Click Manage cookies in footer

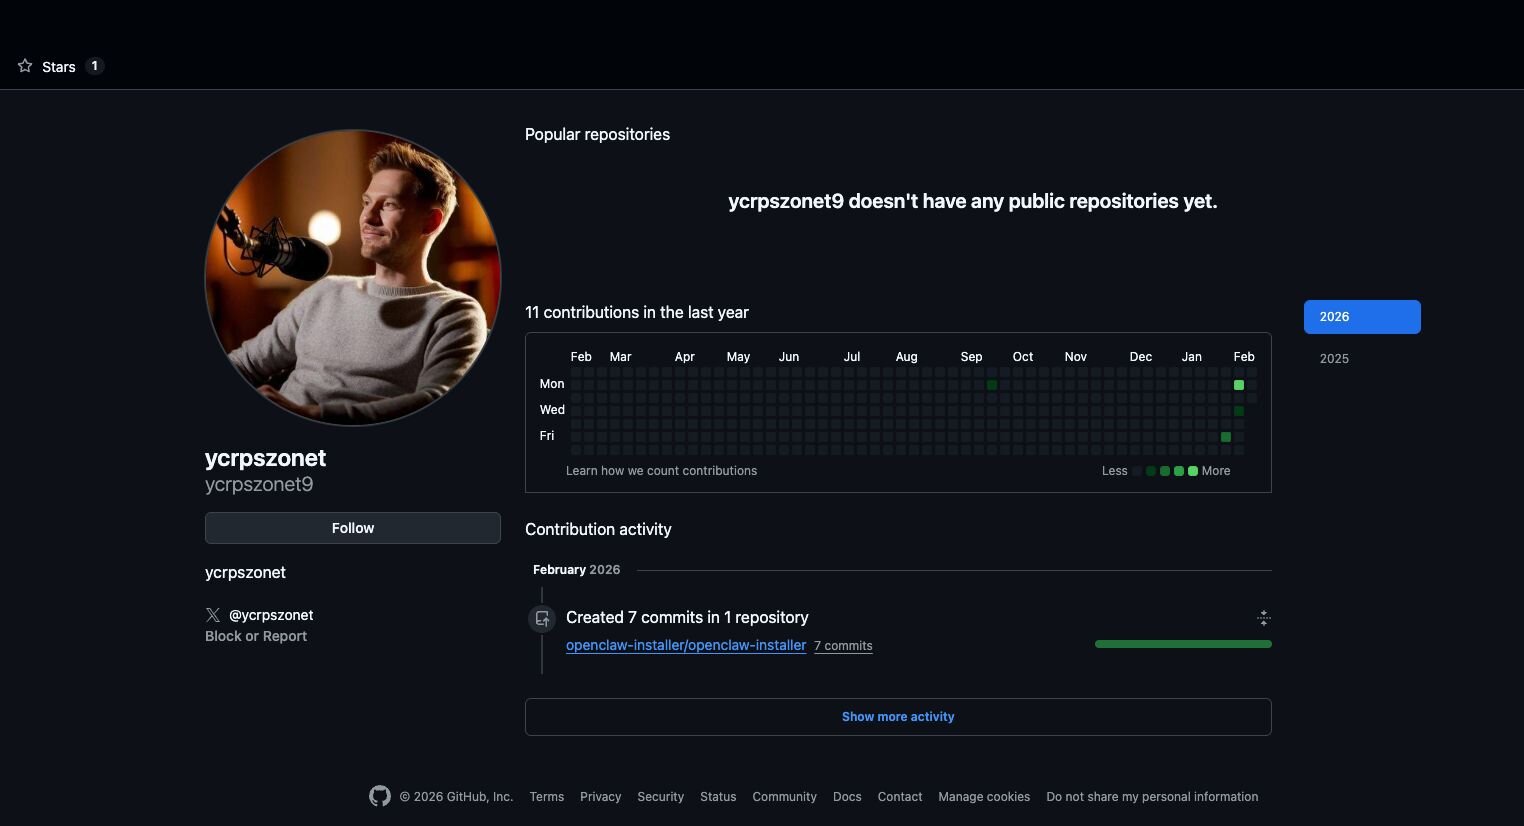click(x=984, y=797)
